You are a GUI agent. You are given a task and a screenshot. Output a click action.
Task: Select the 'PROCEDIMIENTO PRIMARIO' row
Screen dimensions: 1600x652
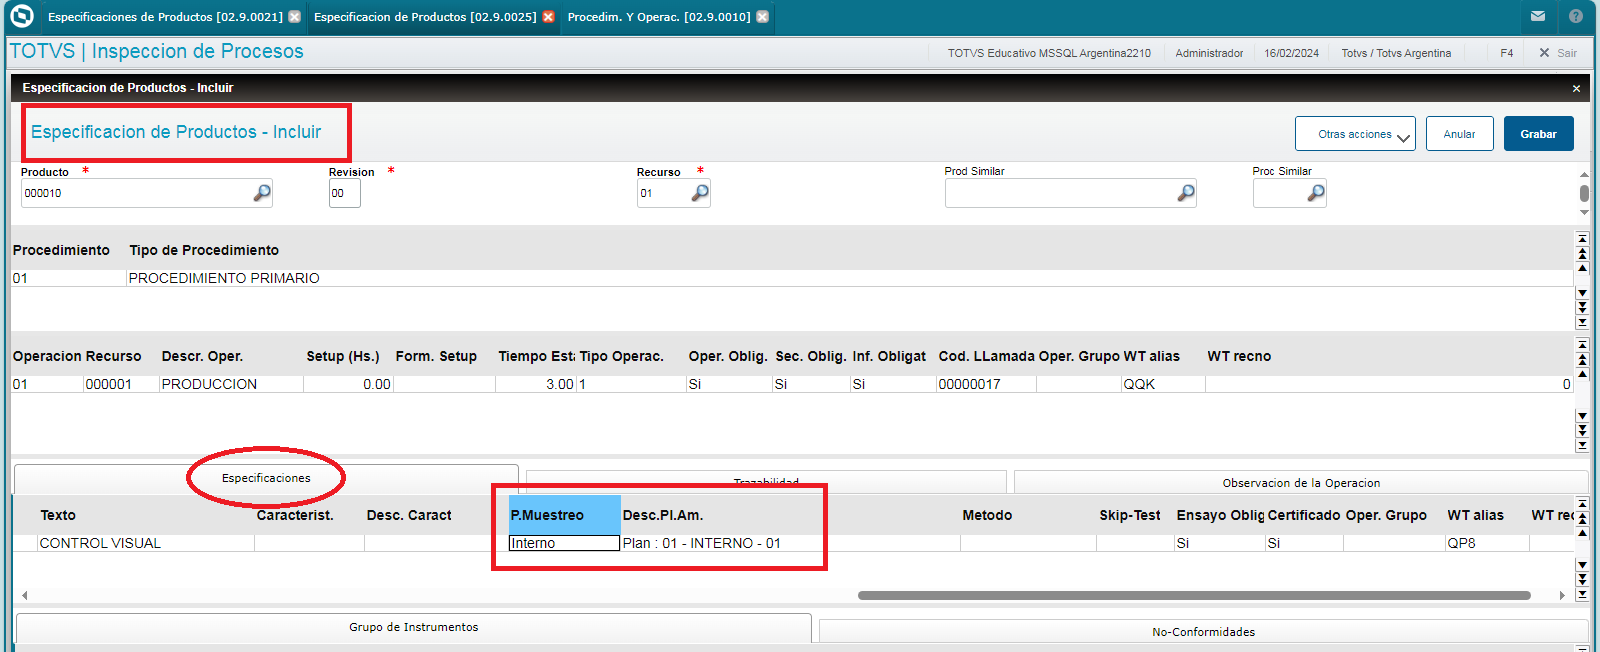794,278
